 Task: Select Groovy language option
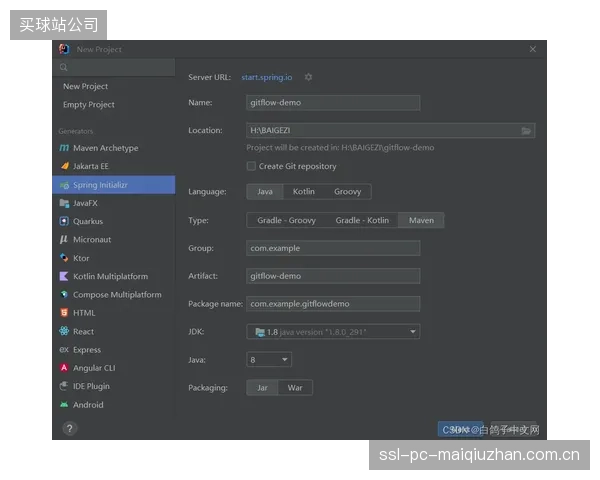point(347,191)
